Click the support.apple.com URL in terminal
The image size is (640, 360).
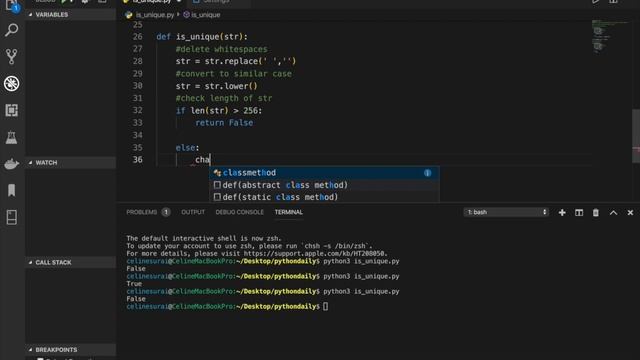coord(315,253)
